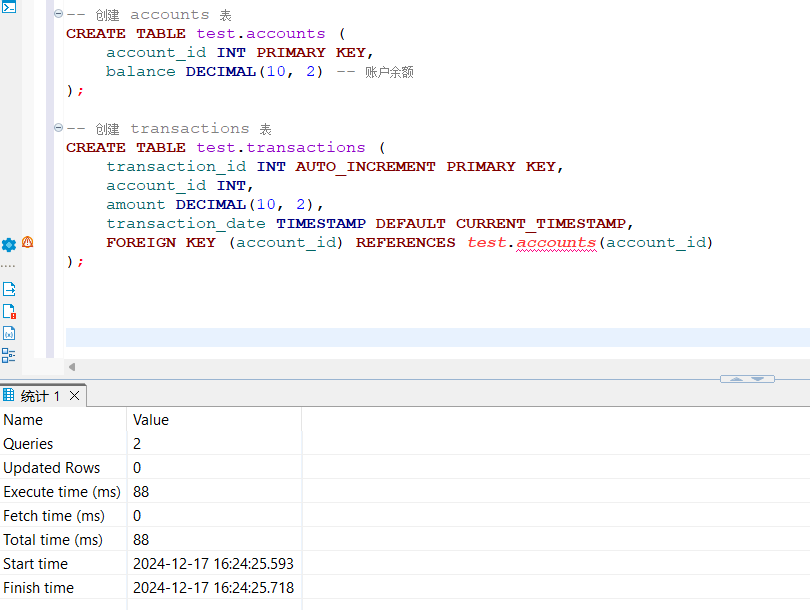810x610 pixels.
Task: Click the variables document icon
Action: coord(9,333)
